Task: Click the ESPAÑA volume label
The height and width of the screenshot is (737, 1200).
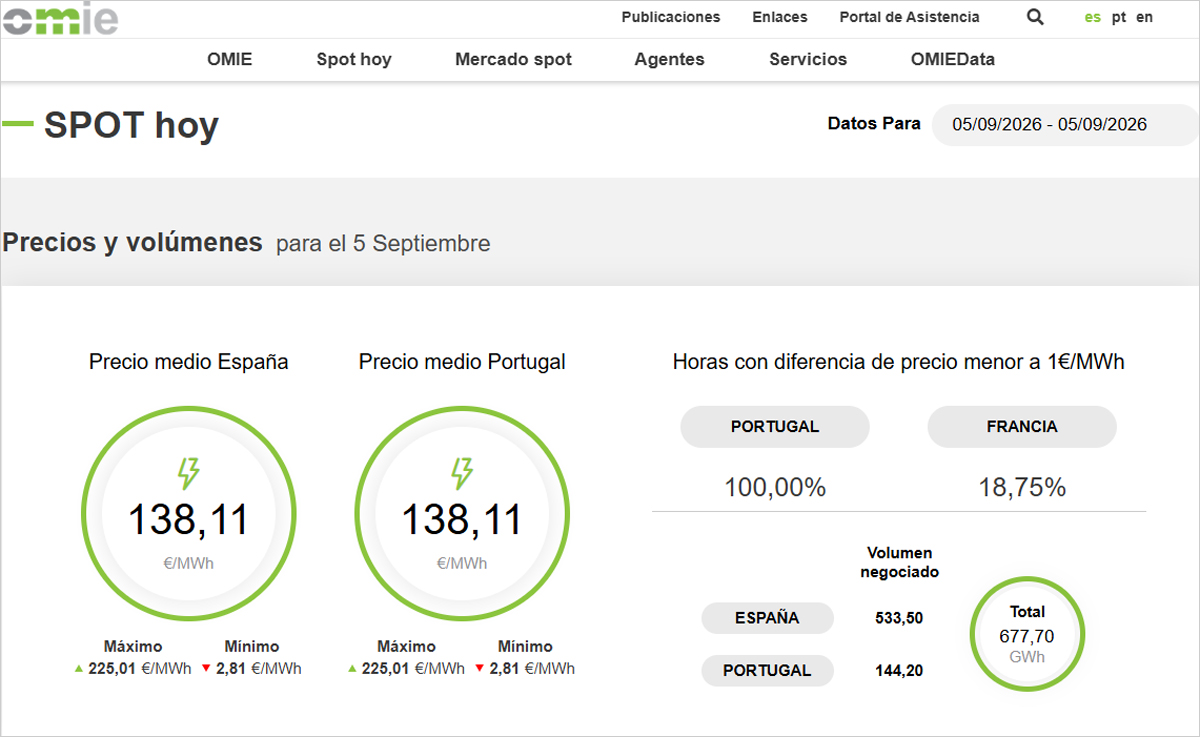Action: point(768,618)
